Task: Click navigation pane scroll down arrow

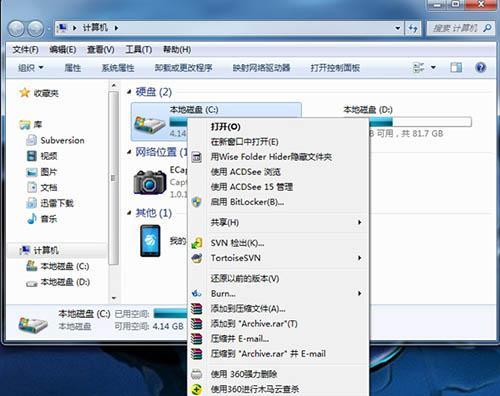Action: coord(114,298)
